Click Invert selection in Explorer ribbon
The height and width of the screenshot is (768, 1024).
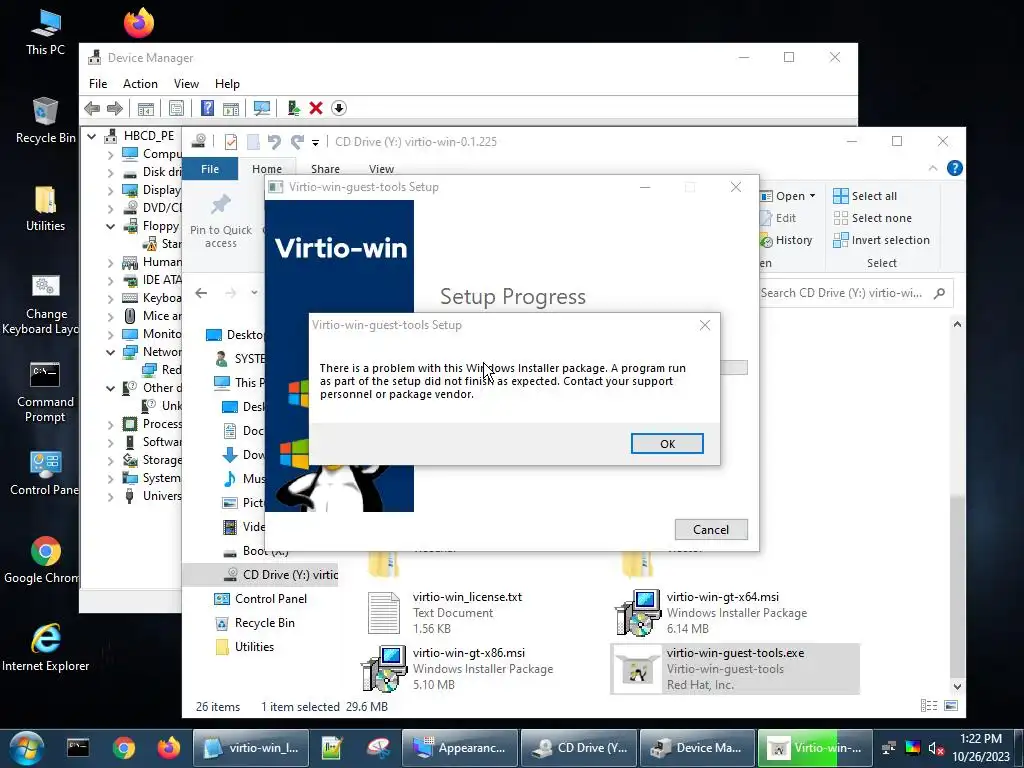coord(881,240)
